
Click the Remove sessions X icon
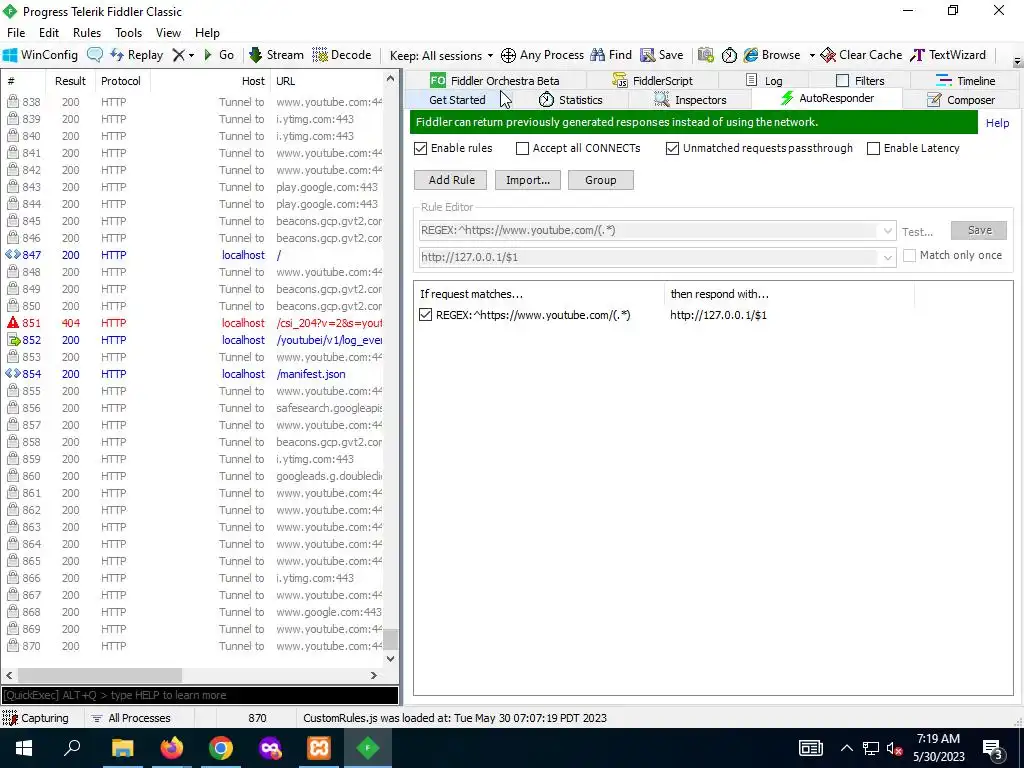pyautogui.click(x=178, y=55)
